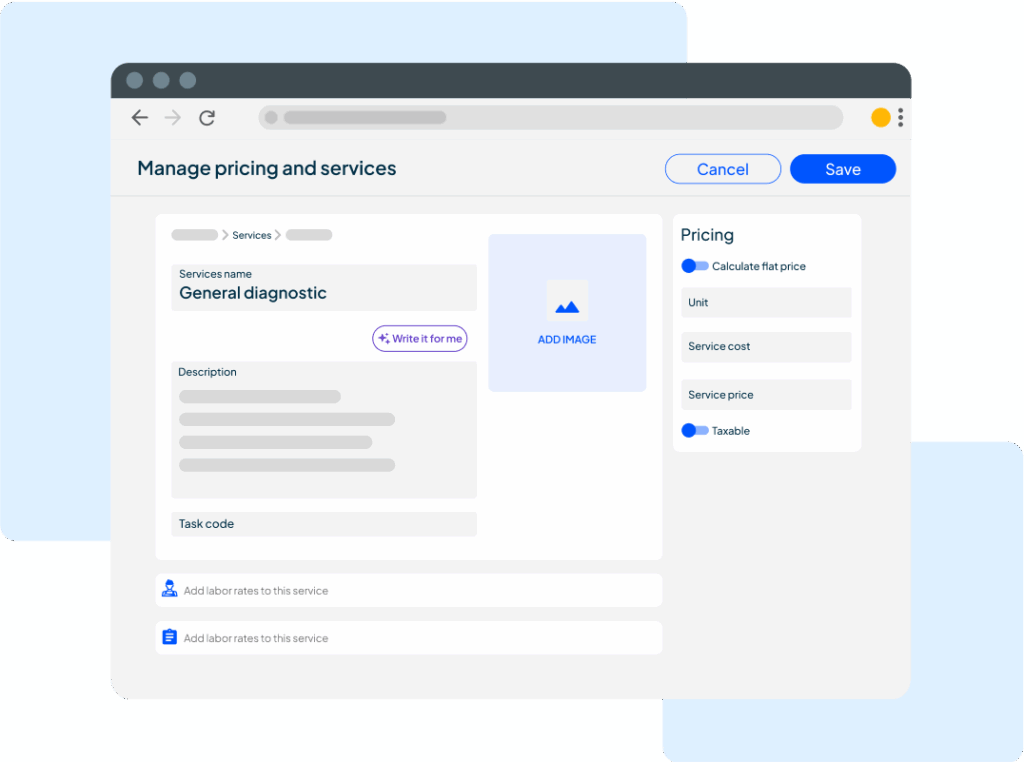Reload the page with the refresh icon
Viewport: 1024px width, 762px height.
tap(207, 117)
